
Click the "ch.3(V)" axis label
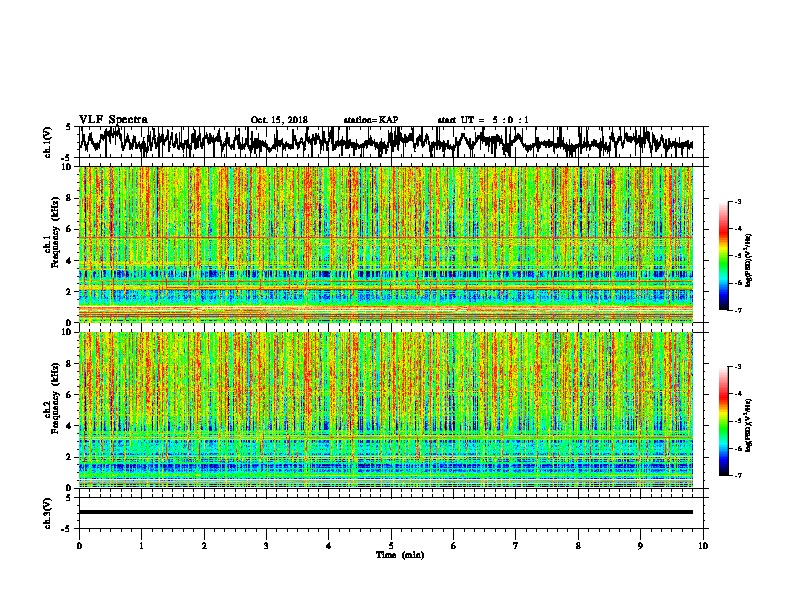[47, 513]
